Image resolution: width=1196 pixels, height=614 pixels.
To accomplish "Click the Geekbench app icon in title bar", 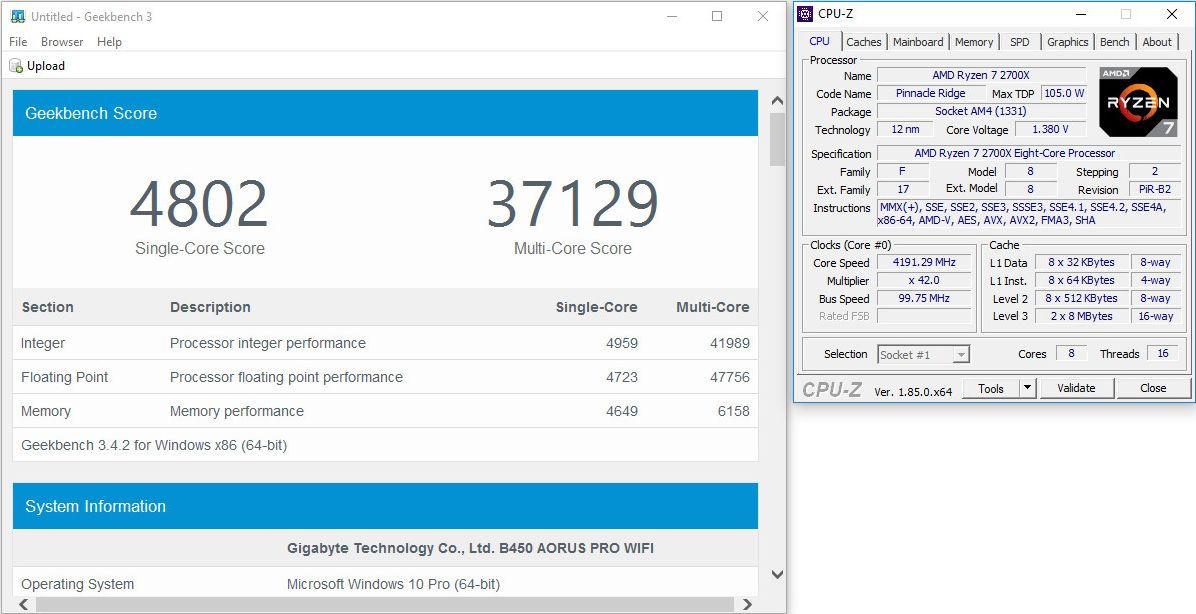I will coord(16,17).
